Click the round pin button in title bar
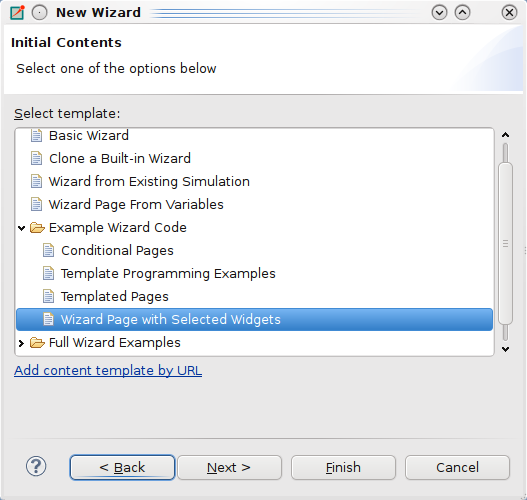Viewport: 527px width, 500px height. [x=39, y=13]
